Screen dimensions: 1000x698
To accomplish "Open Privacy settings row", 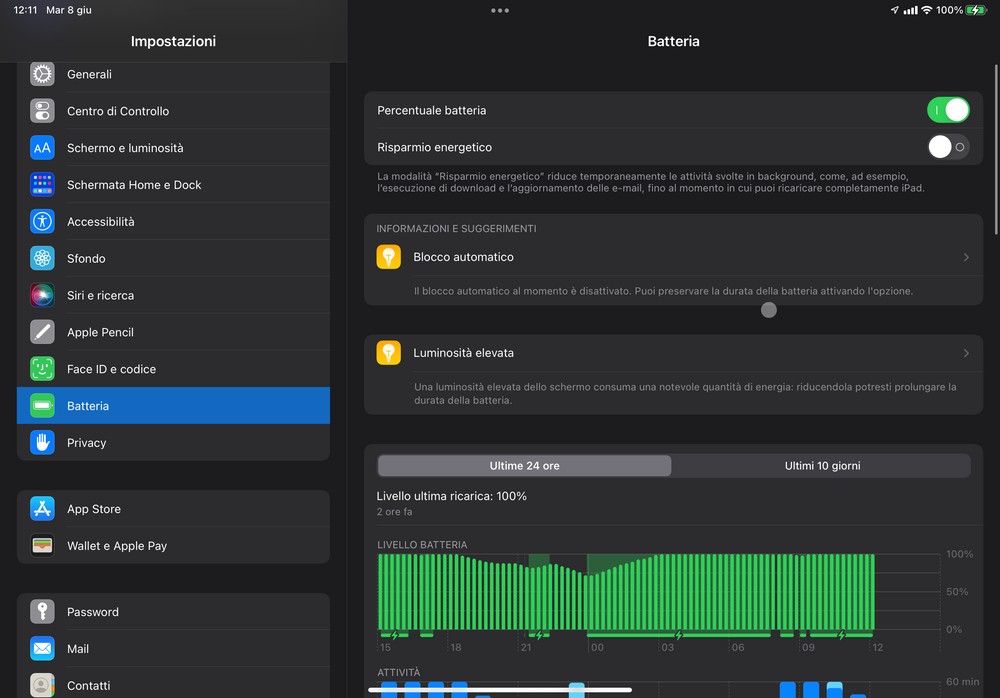I will click(x=173, y=443).
